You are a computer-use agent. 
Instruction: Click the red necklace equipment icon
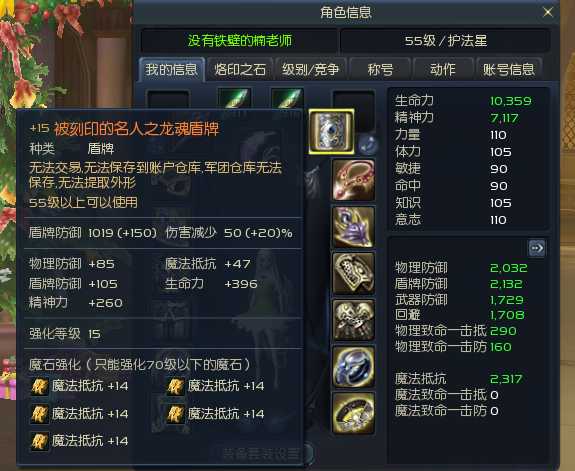click(353, 180)
